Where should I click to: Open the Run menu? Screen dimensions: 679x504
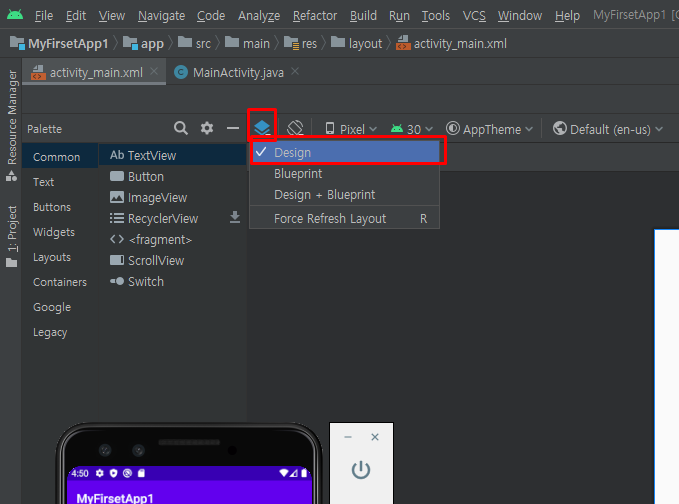(x=399, y=16)
